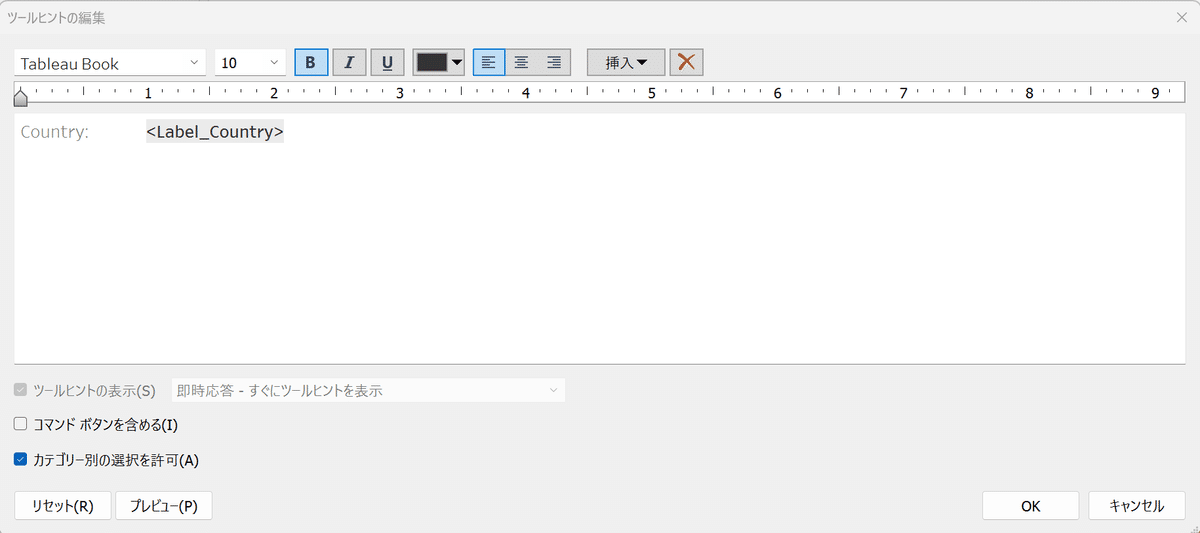
Task: Align text left
Action: click(489, 62)
